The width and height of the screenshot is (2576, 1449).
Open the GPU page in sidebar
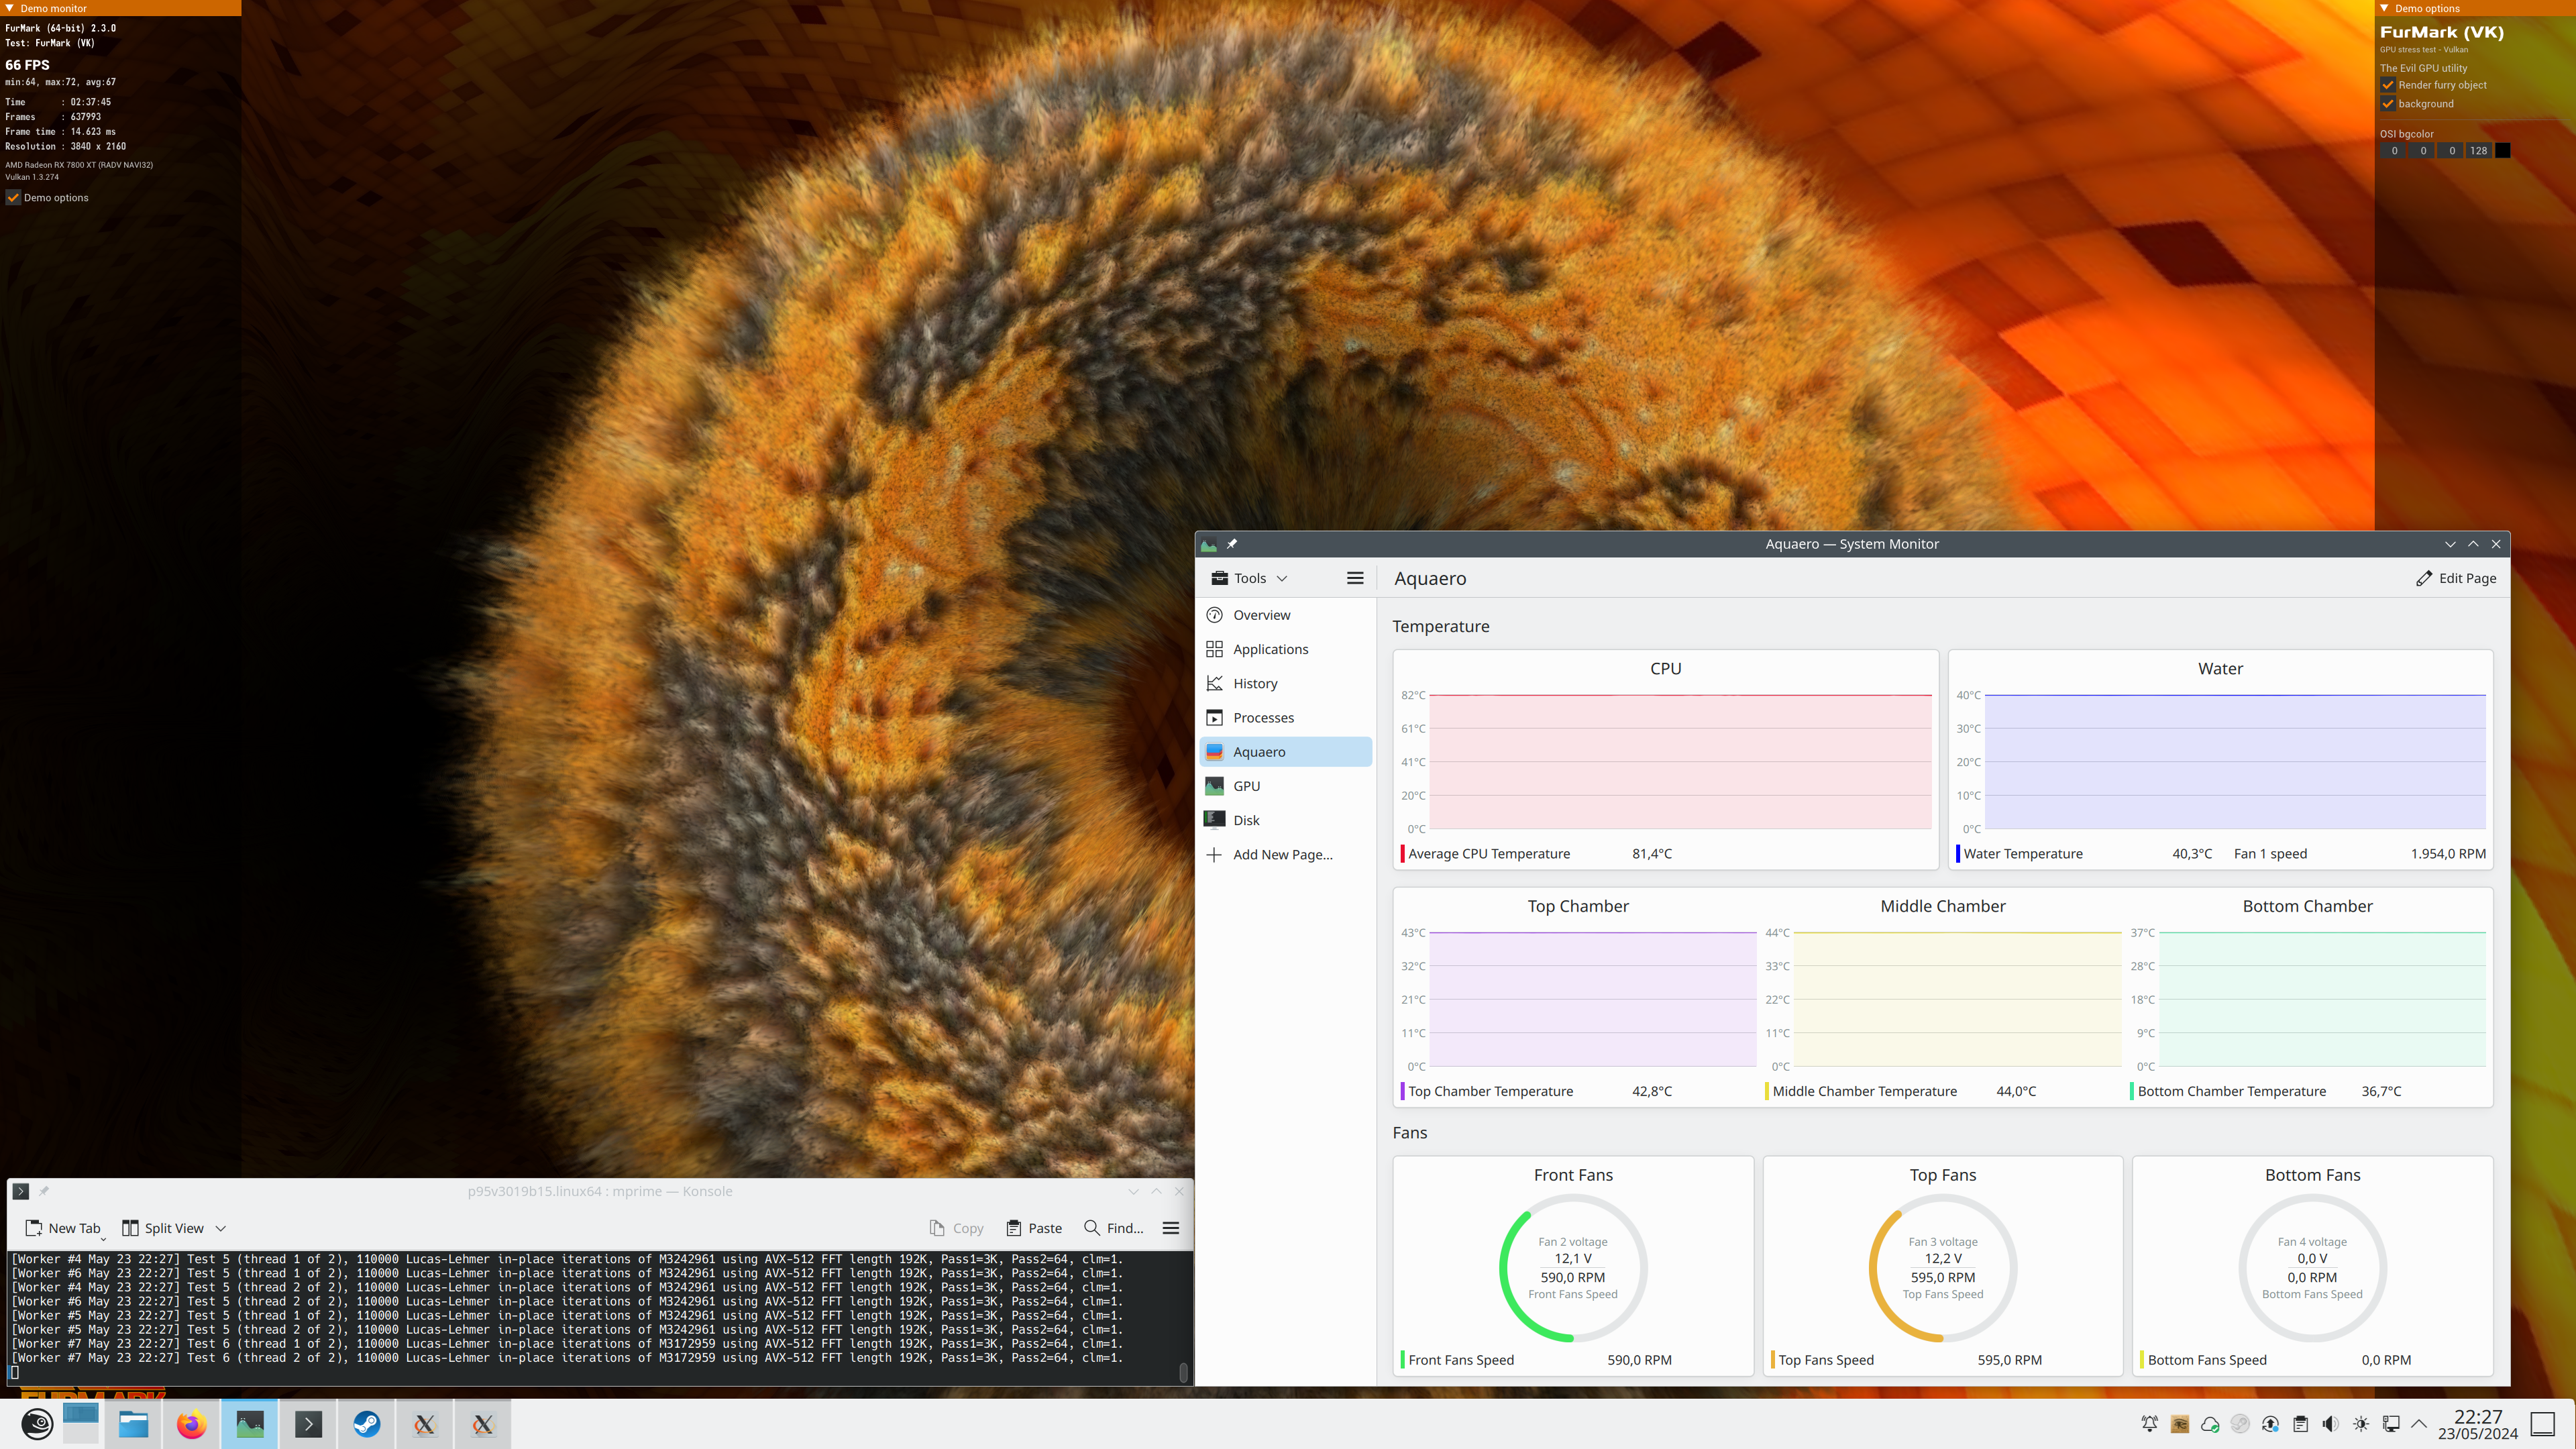click(x=1246, y=786)
